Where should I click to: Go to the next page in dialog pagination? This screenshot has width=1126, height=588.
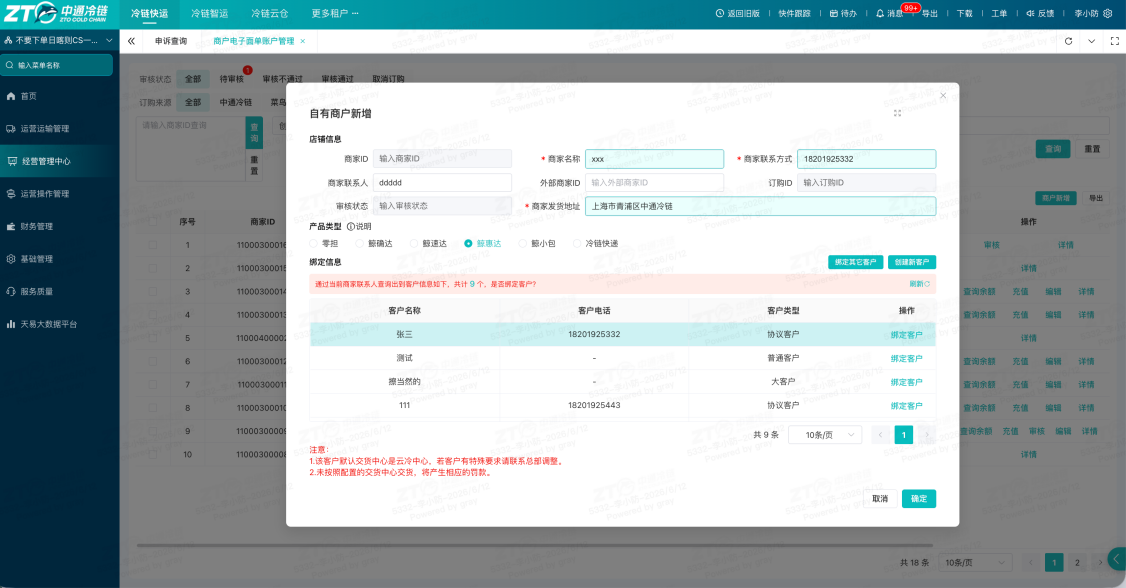(927, 434)
